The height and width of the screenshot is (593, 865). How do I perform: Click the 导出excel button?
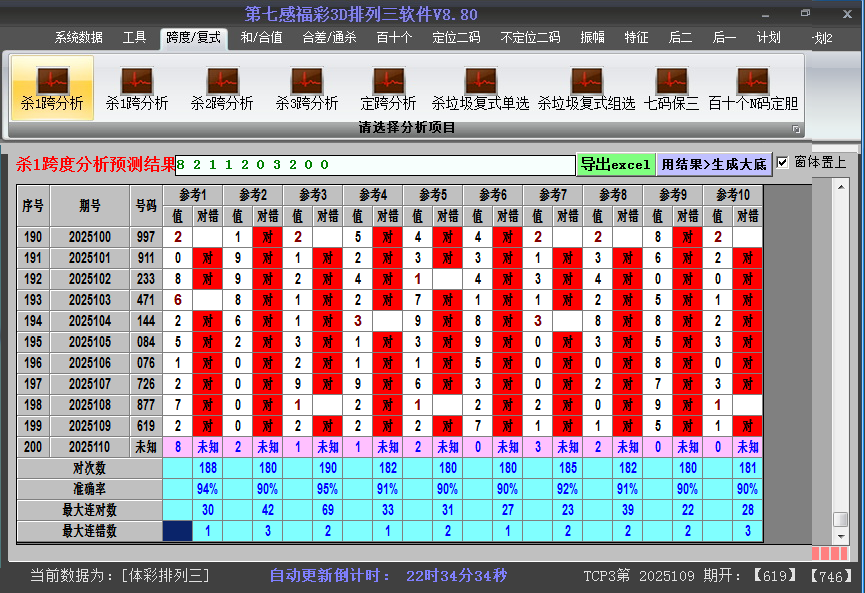click(x=616, y=164)
